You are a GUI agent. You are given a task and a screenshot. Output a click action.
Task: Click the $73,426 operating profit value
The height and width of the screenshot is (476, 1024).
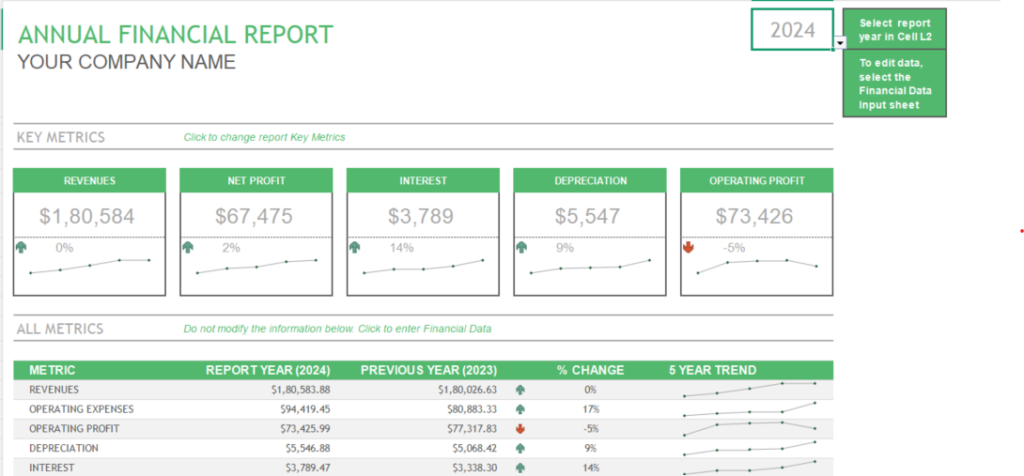pos(754,216)
